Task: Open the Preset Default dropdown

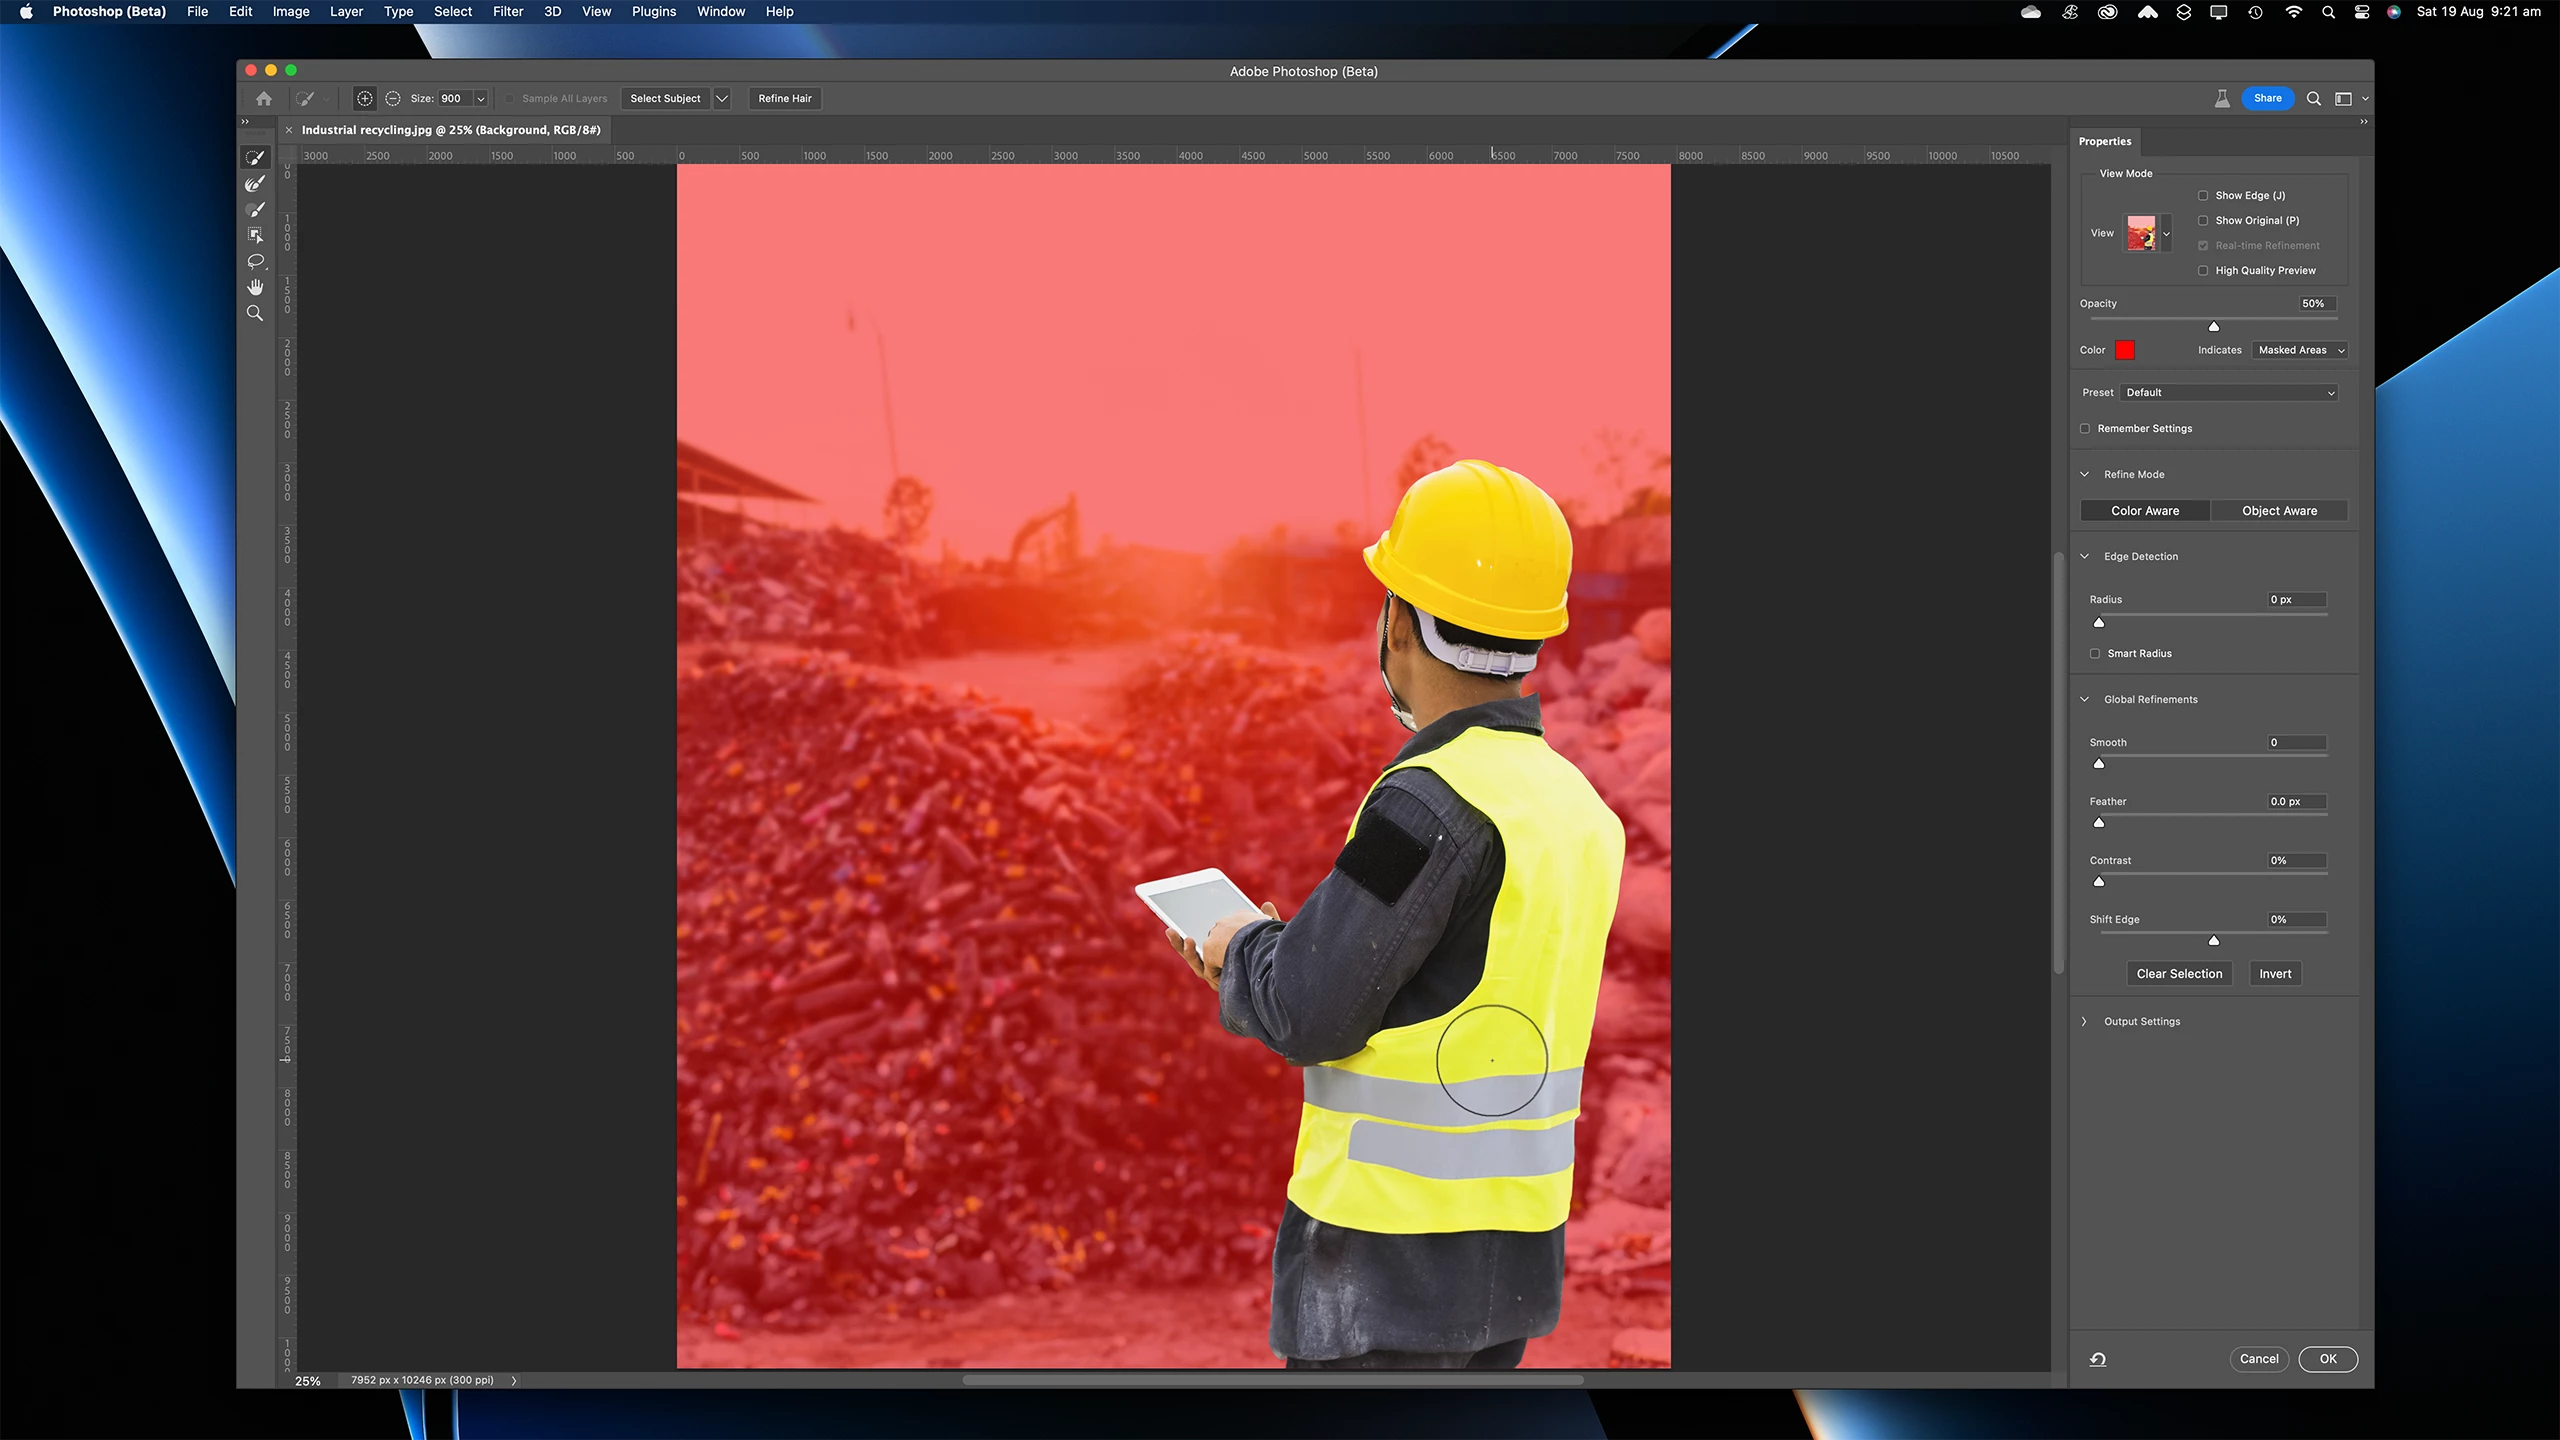Action: click(x=2229, y=393)
